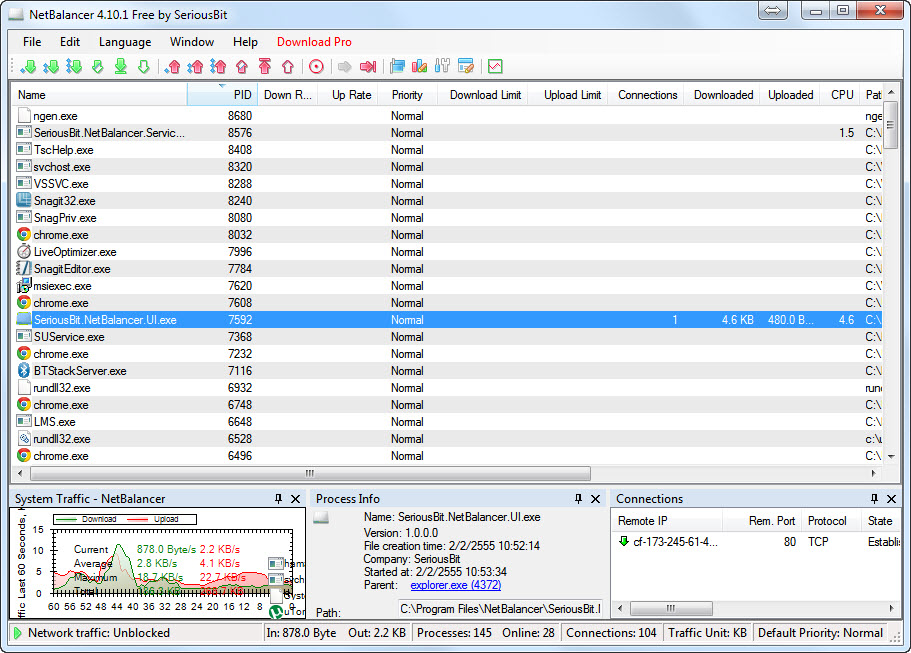Open the explorer.exe (4372) parent link

click(x=455, y=585)
